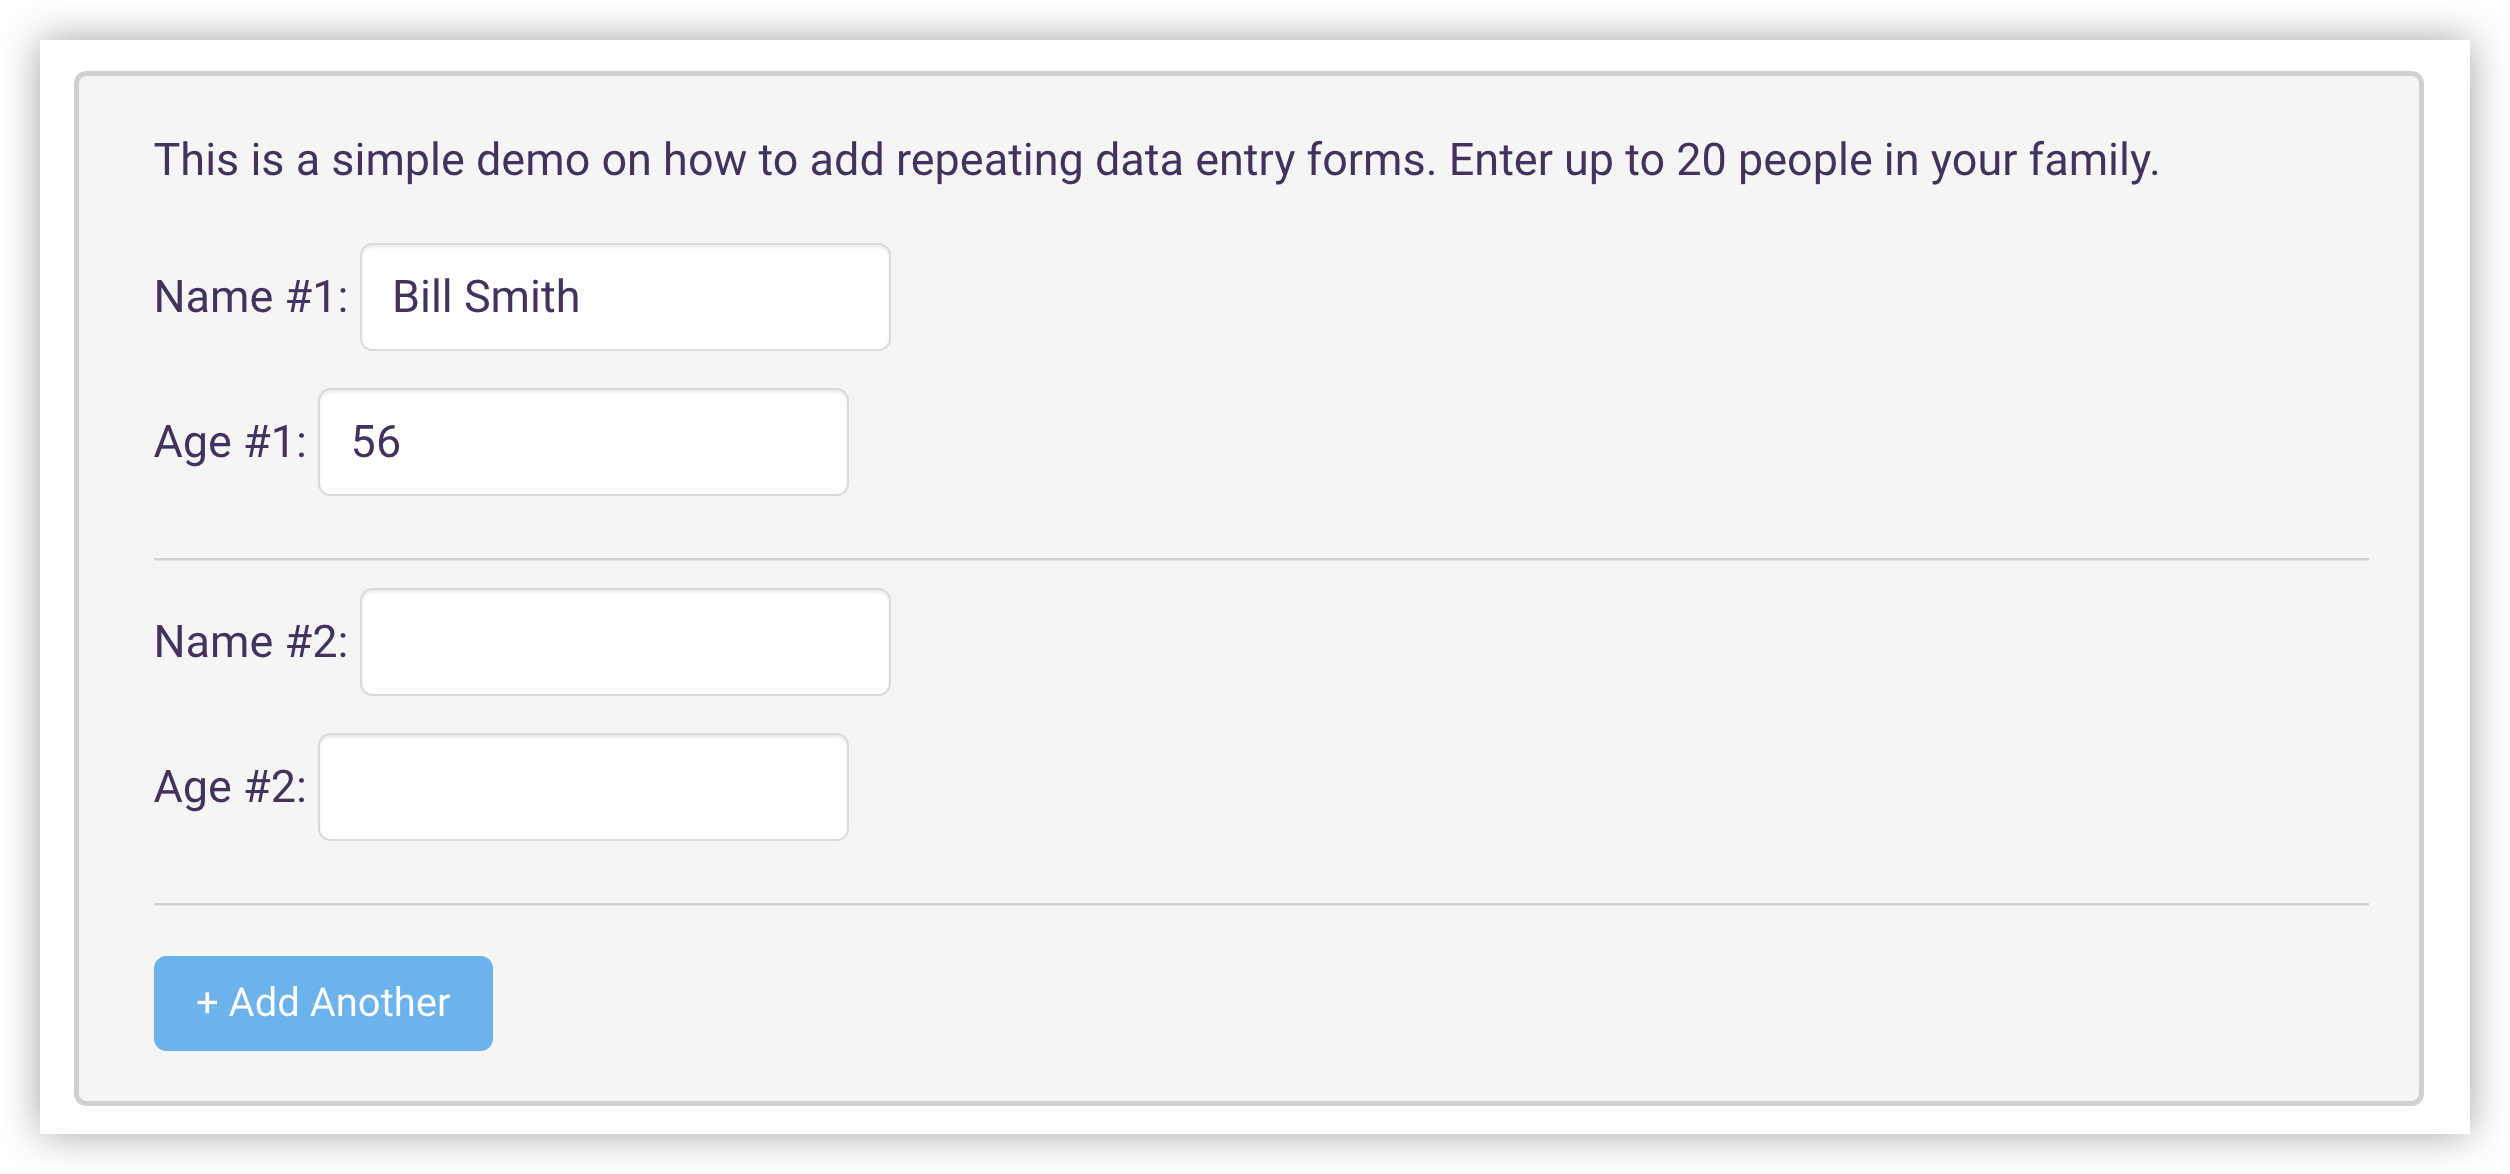Screen dimensions: 2510x1174
Task: Select the empty Name #2 field
Action: [x=625, y=642]
